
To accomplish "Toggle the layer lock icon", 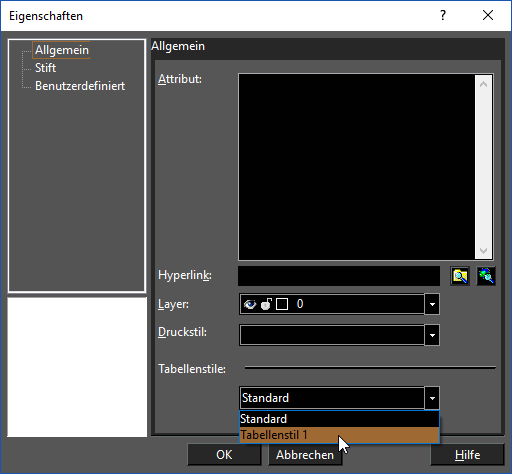I will tap(266, 304).
